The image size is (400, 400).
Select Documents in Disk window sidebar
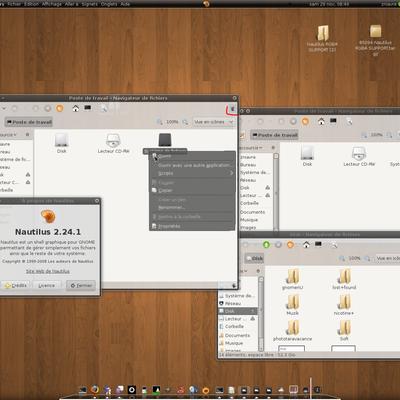(x=237, y=335)
